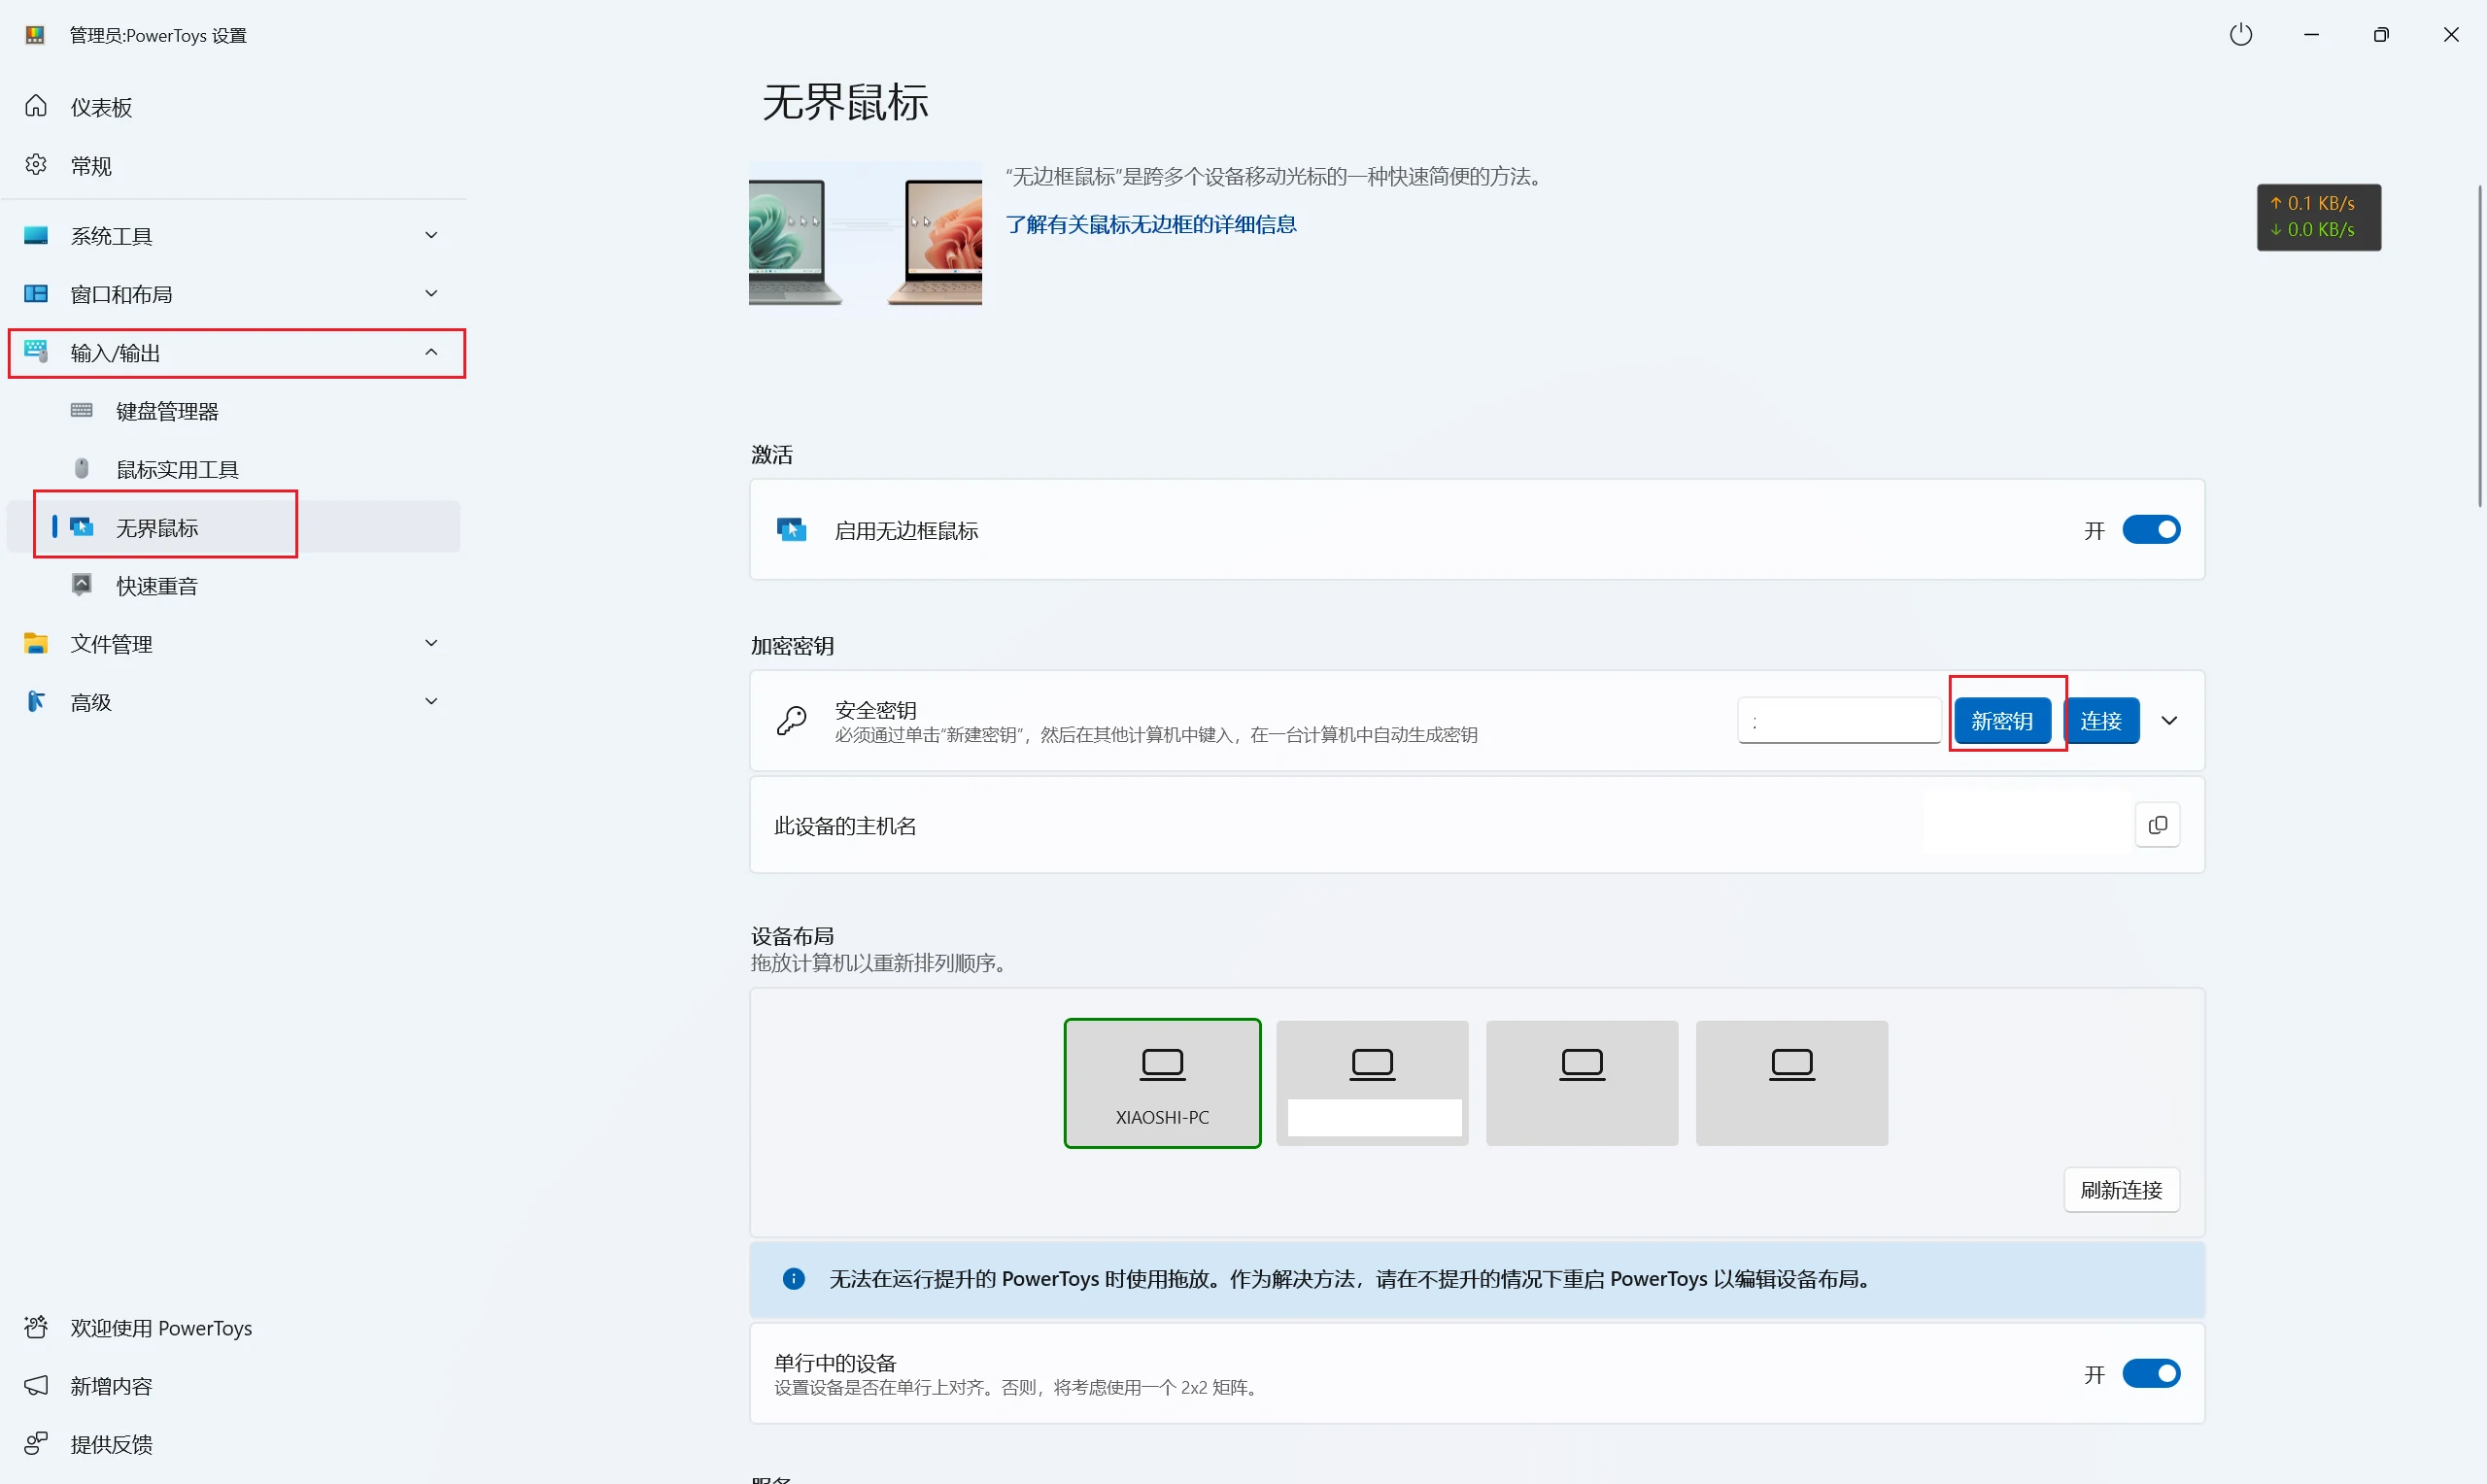Open 快速重音 in the sidebar

pos(233,585)
